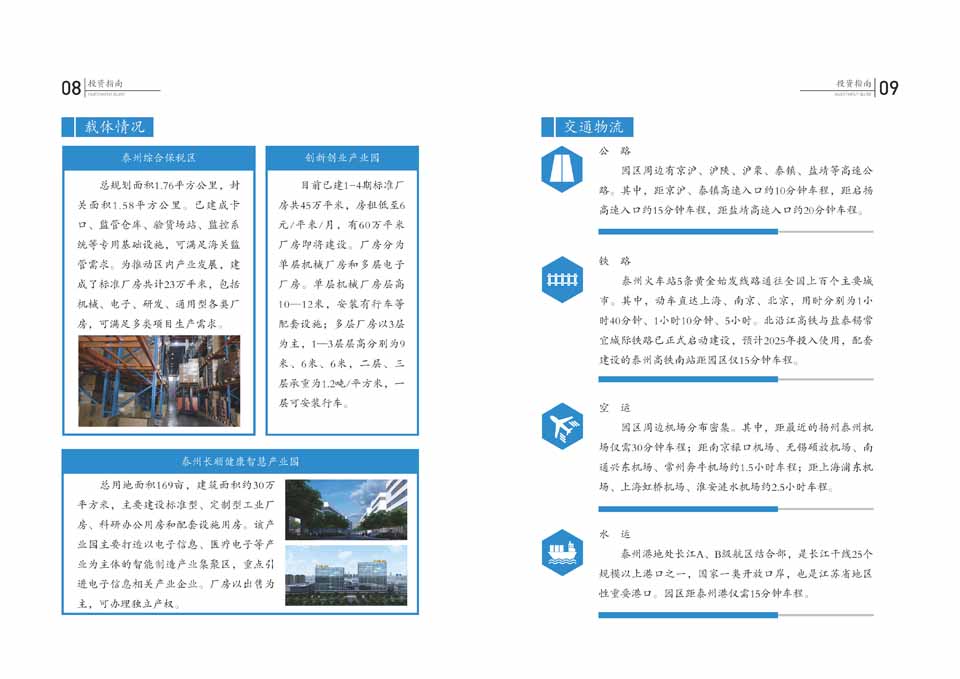
Task: Open the tree-lined street photo
Action: tap(346, 509)
